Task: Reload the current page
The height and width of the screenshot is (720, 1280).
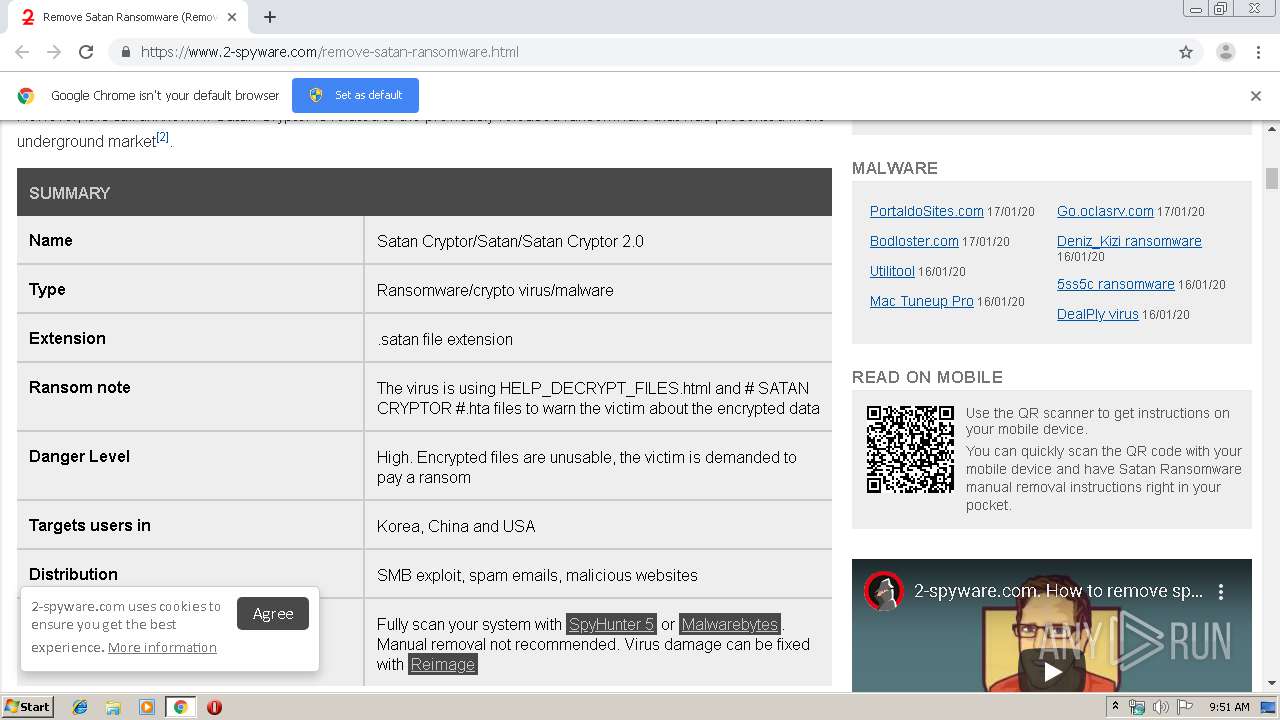Action: coord(86,52)
